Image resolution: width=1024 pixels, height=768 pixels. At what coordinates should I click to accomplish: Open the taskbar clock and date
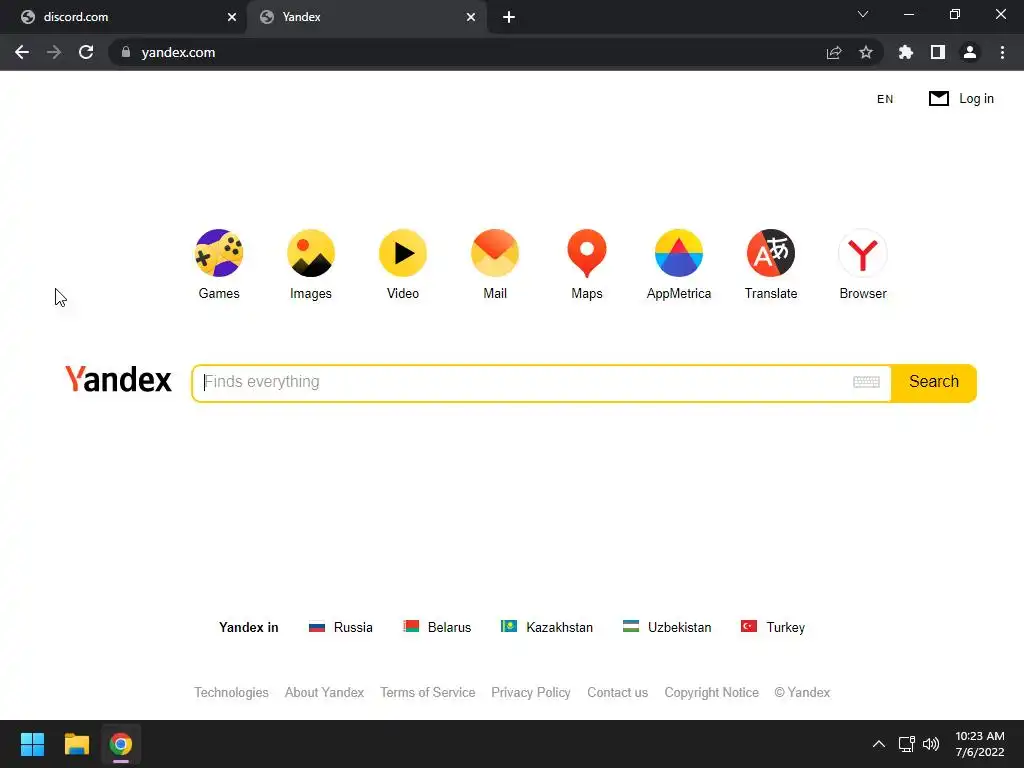point(980,744)
